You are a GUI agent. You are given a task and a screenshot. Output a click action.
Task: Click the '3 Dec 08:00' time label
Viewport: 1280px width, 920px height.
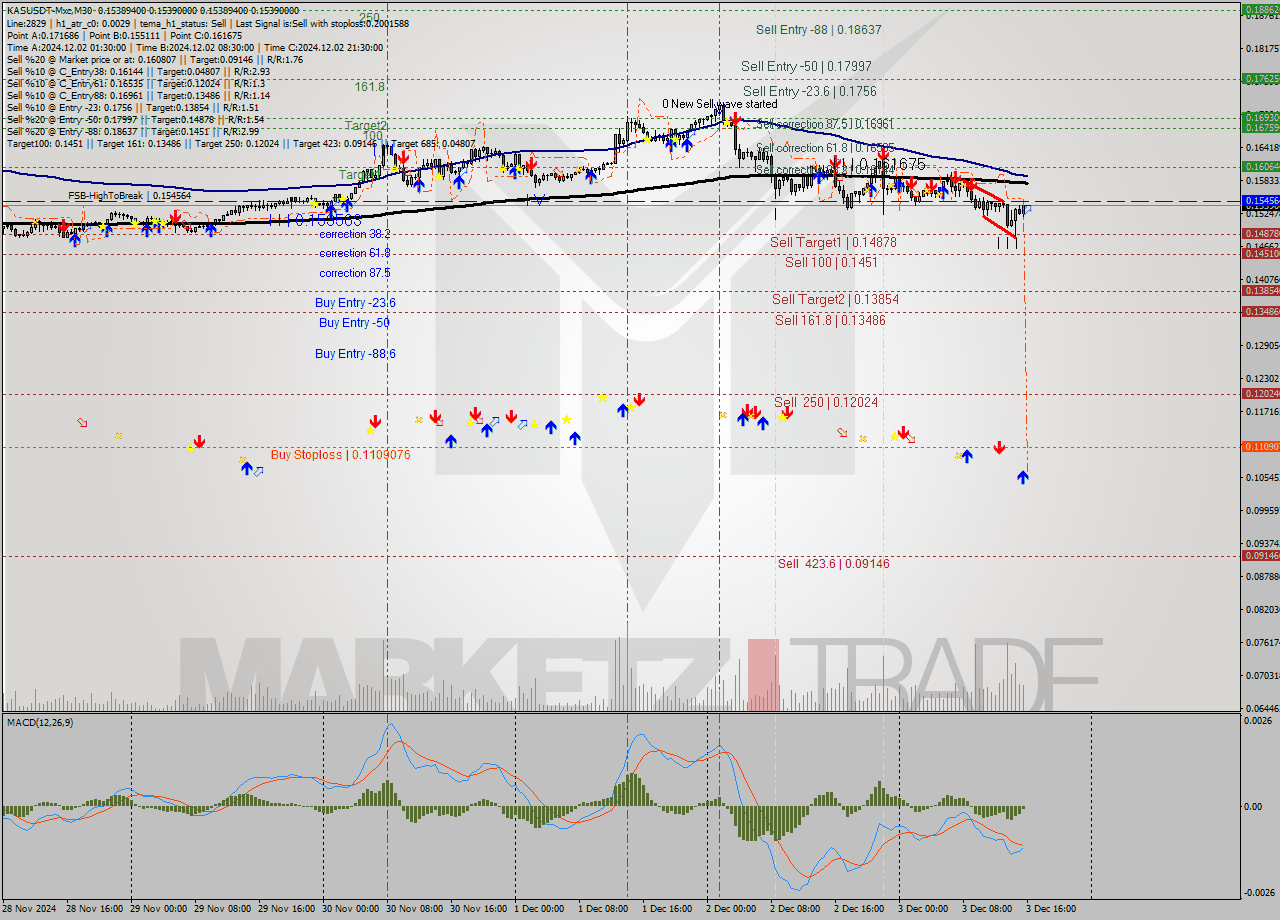[x=987, y=909]
